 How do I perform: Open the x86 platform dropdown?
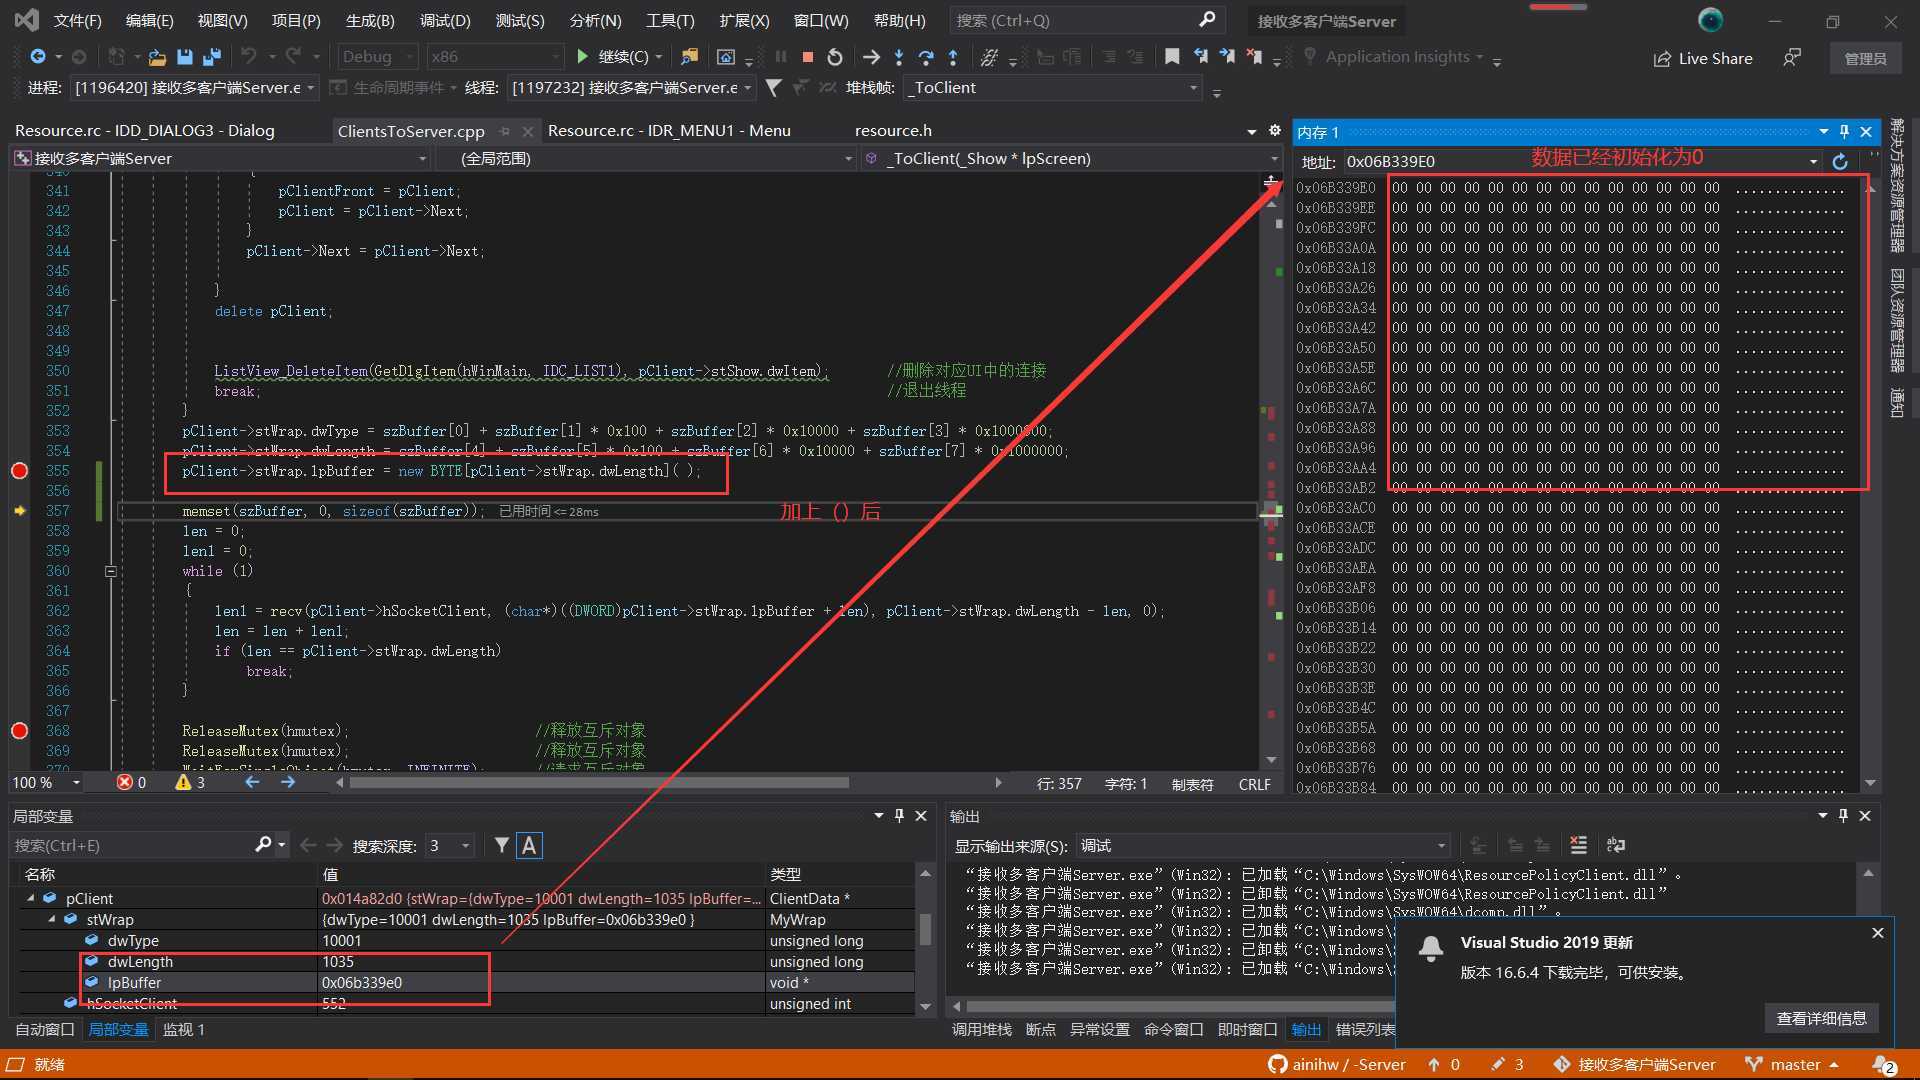[495, 57]
